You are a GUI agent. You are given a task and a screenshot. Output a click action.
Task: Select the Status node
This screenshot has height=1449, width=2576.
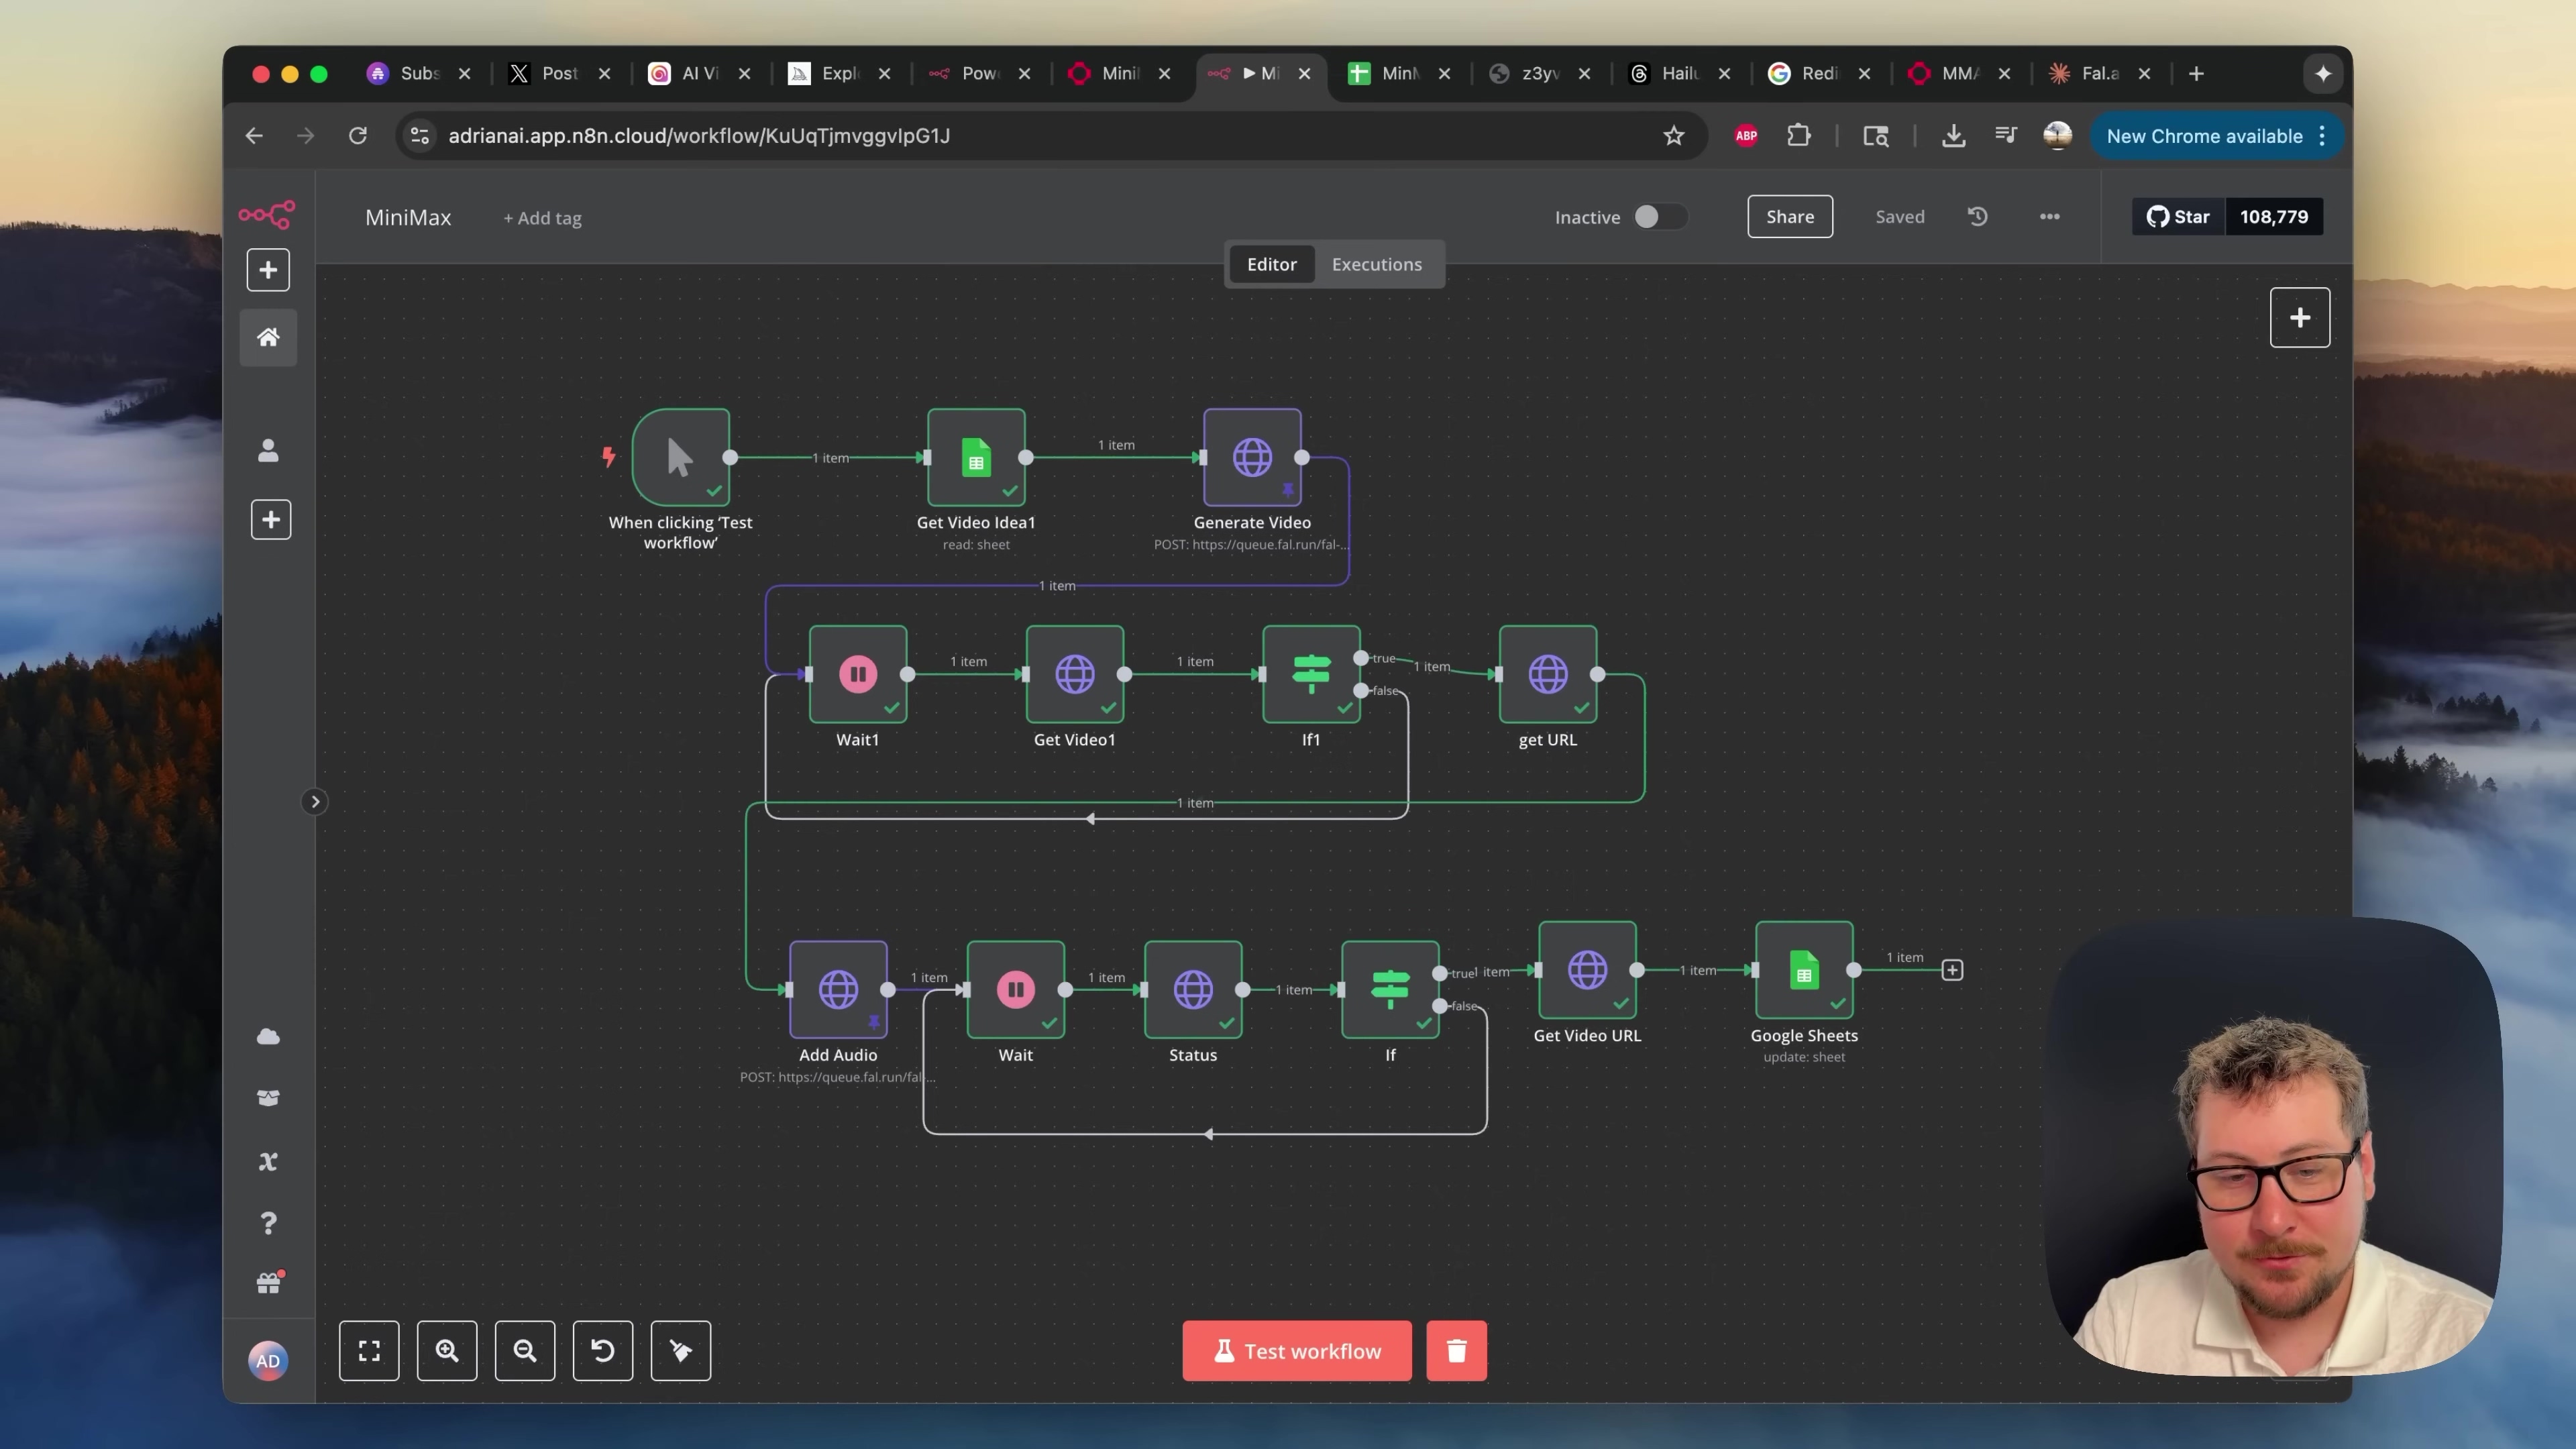point(1193,990)
